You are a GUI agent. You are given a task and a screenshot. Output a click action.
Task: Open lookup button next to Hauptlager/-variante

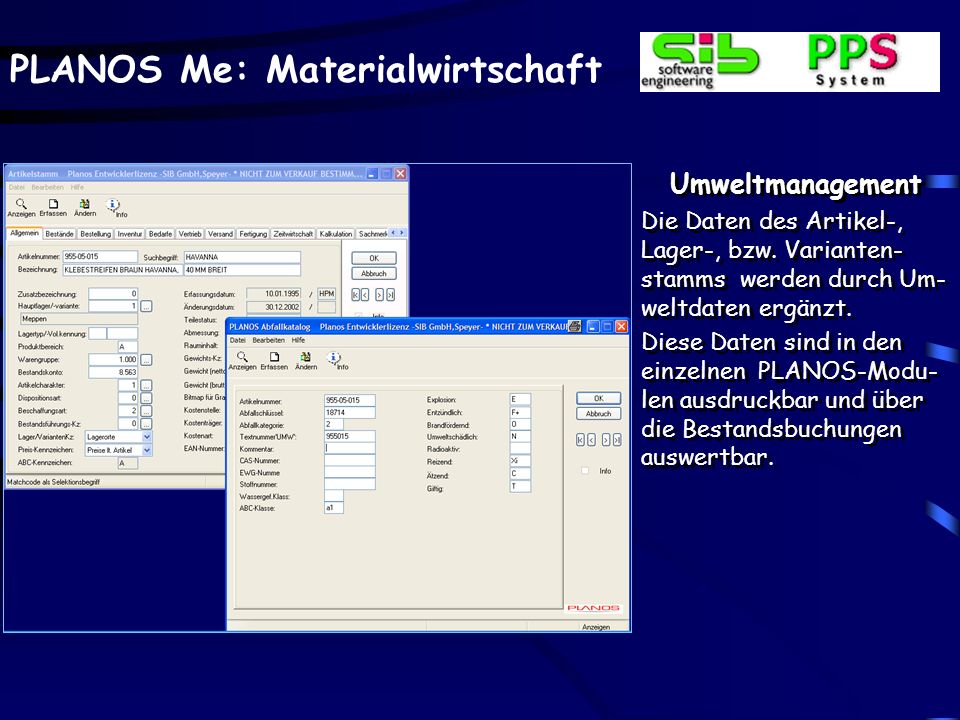click(146, 306)
